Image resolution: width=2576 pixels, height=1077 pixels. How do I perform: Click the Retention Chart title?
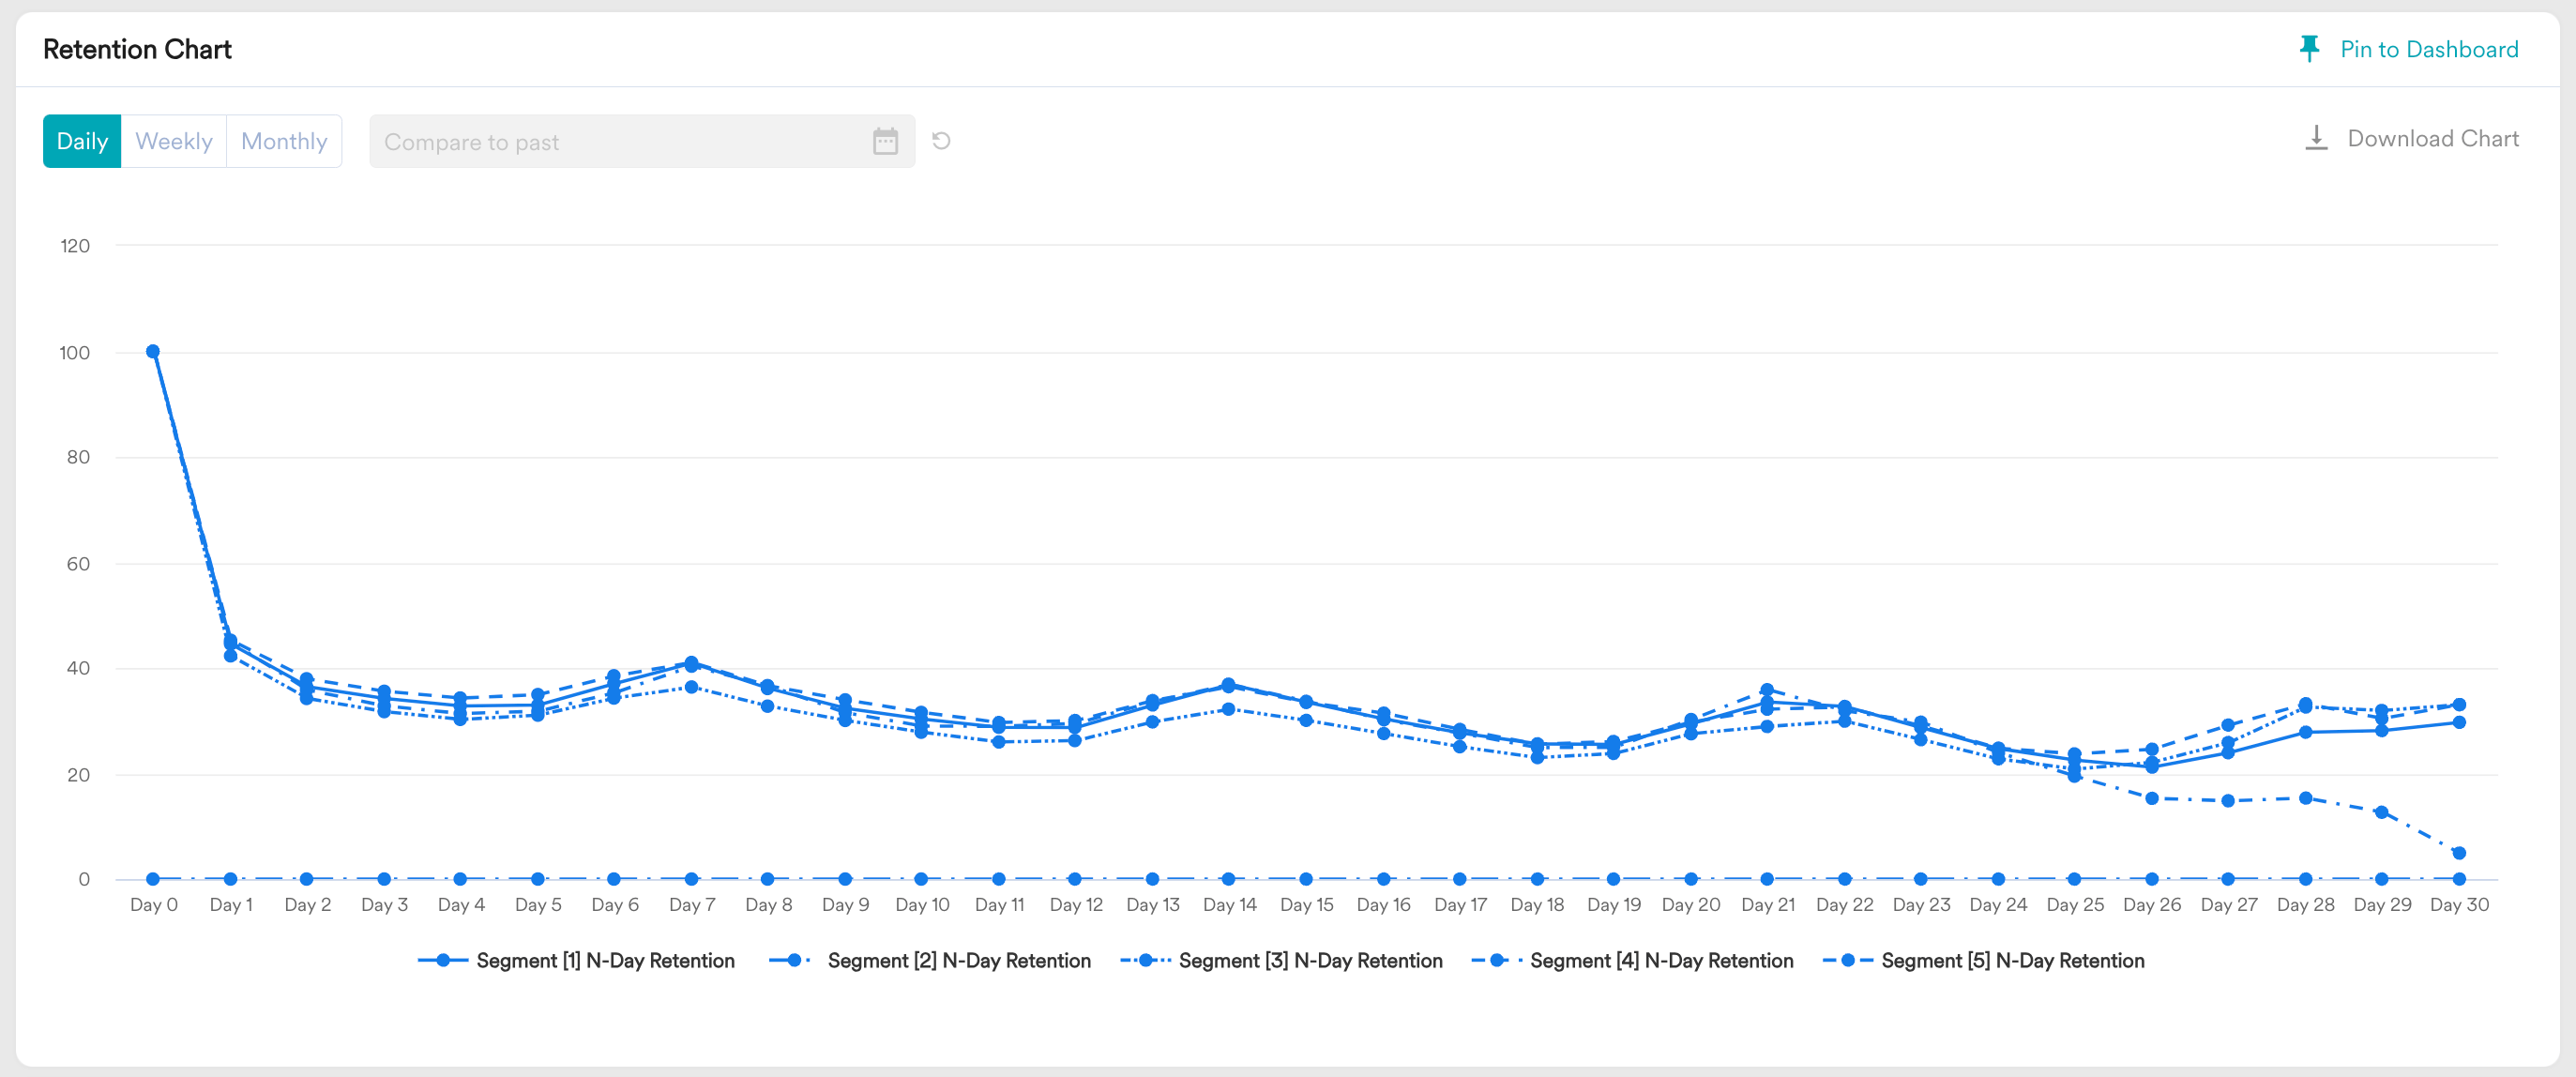coord(137,49)
